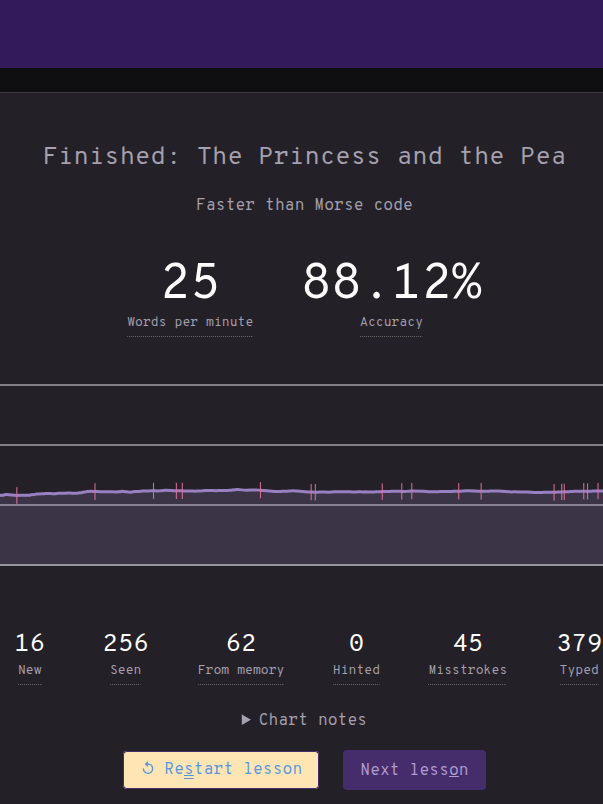Click the From memory stat label
Screen dimensions: 603x804
(x=241, y=670)
